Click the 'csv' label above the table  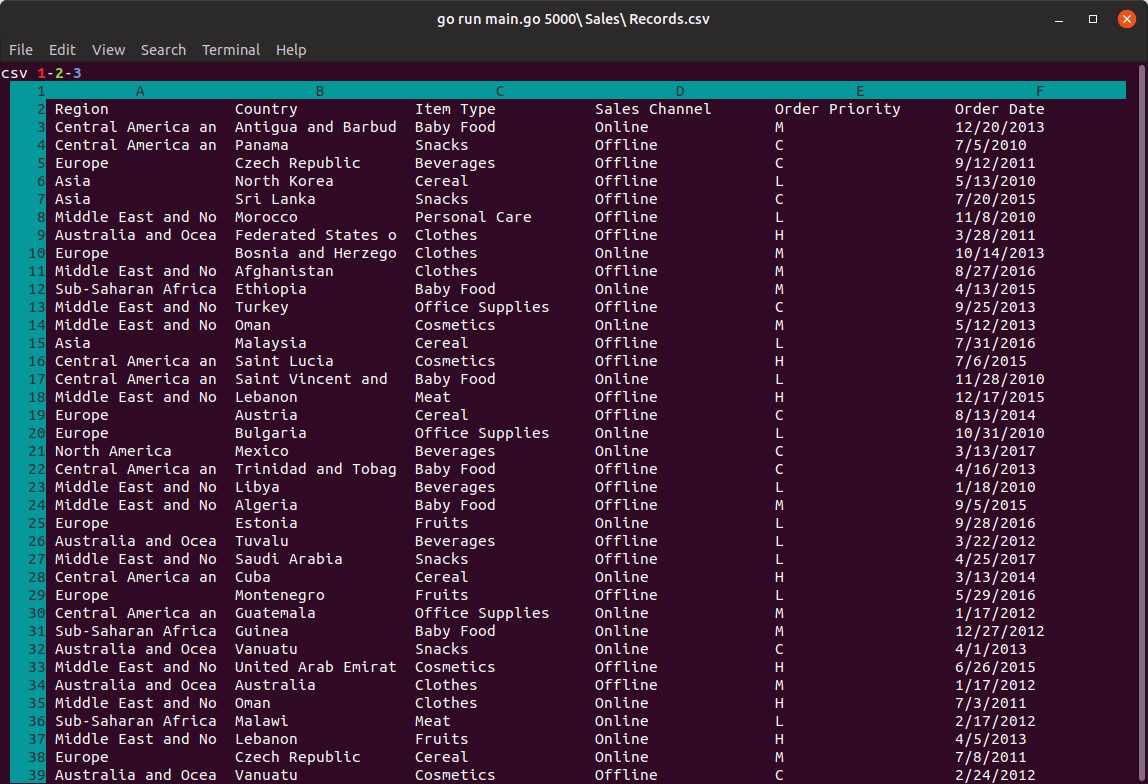click(x=15, y=73)
